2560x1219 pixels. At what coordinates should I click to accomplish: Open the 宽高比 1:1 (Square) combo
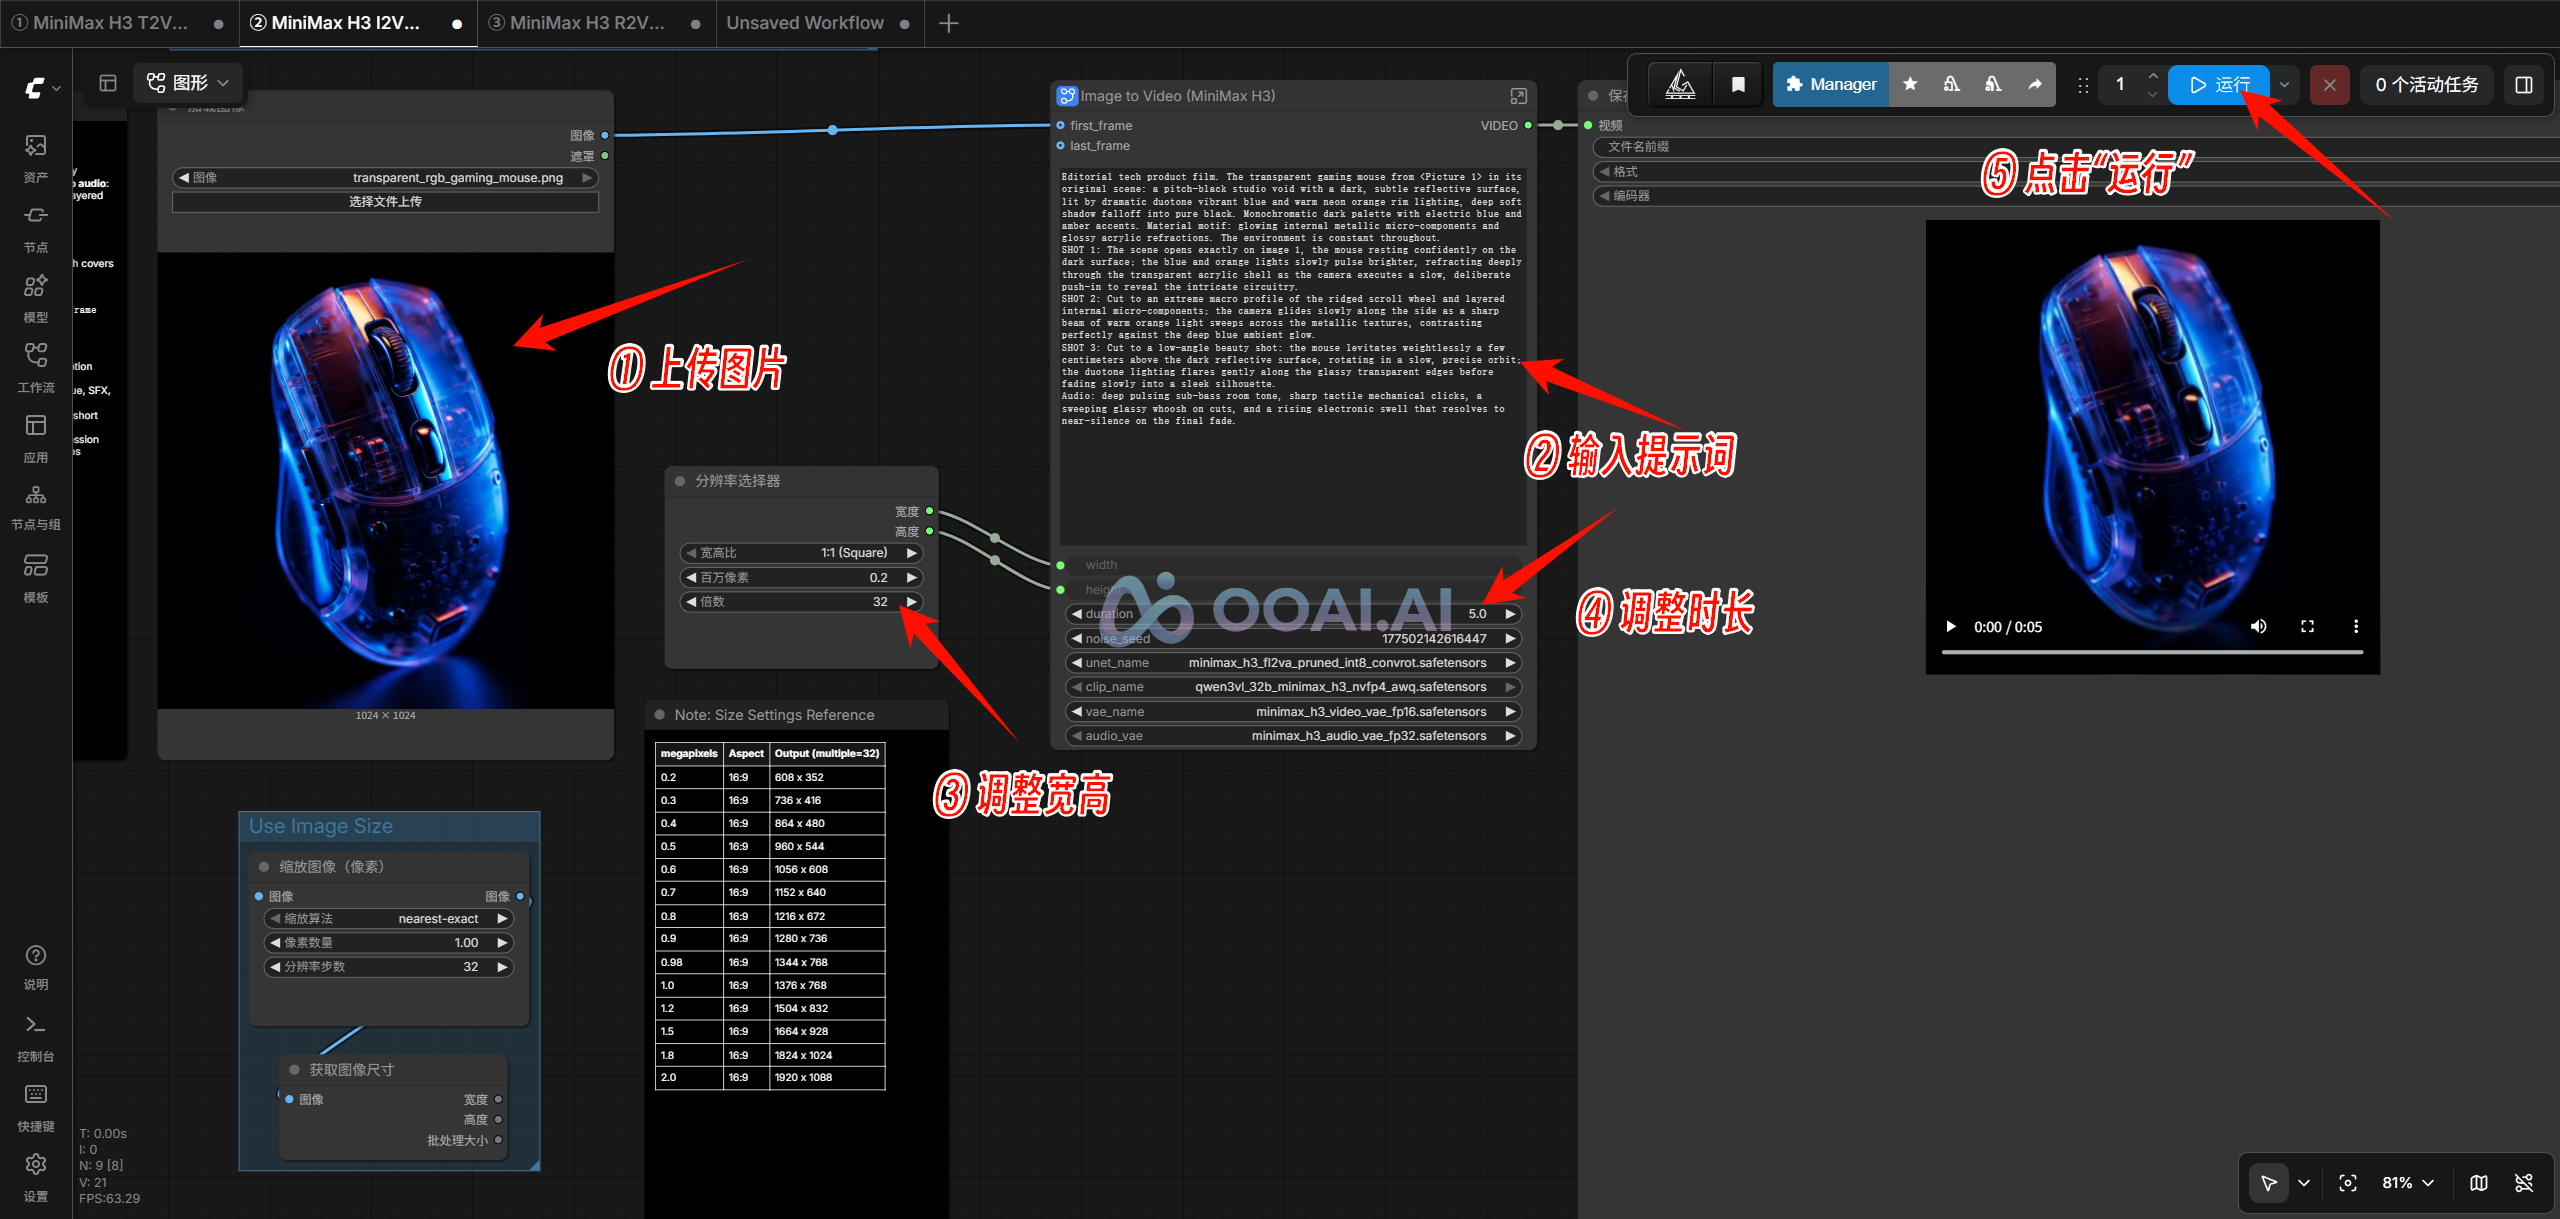pos(800,553)
